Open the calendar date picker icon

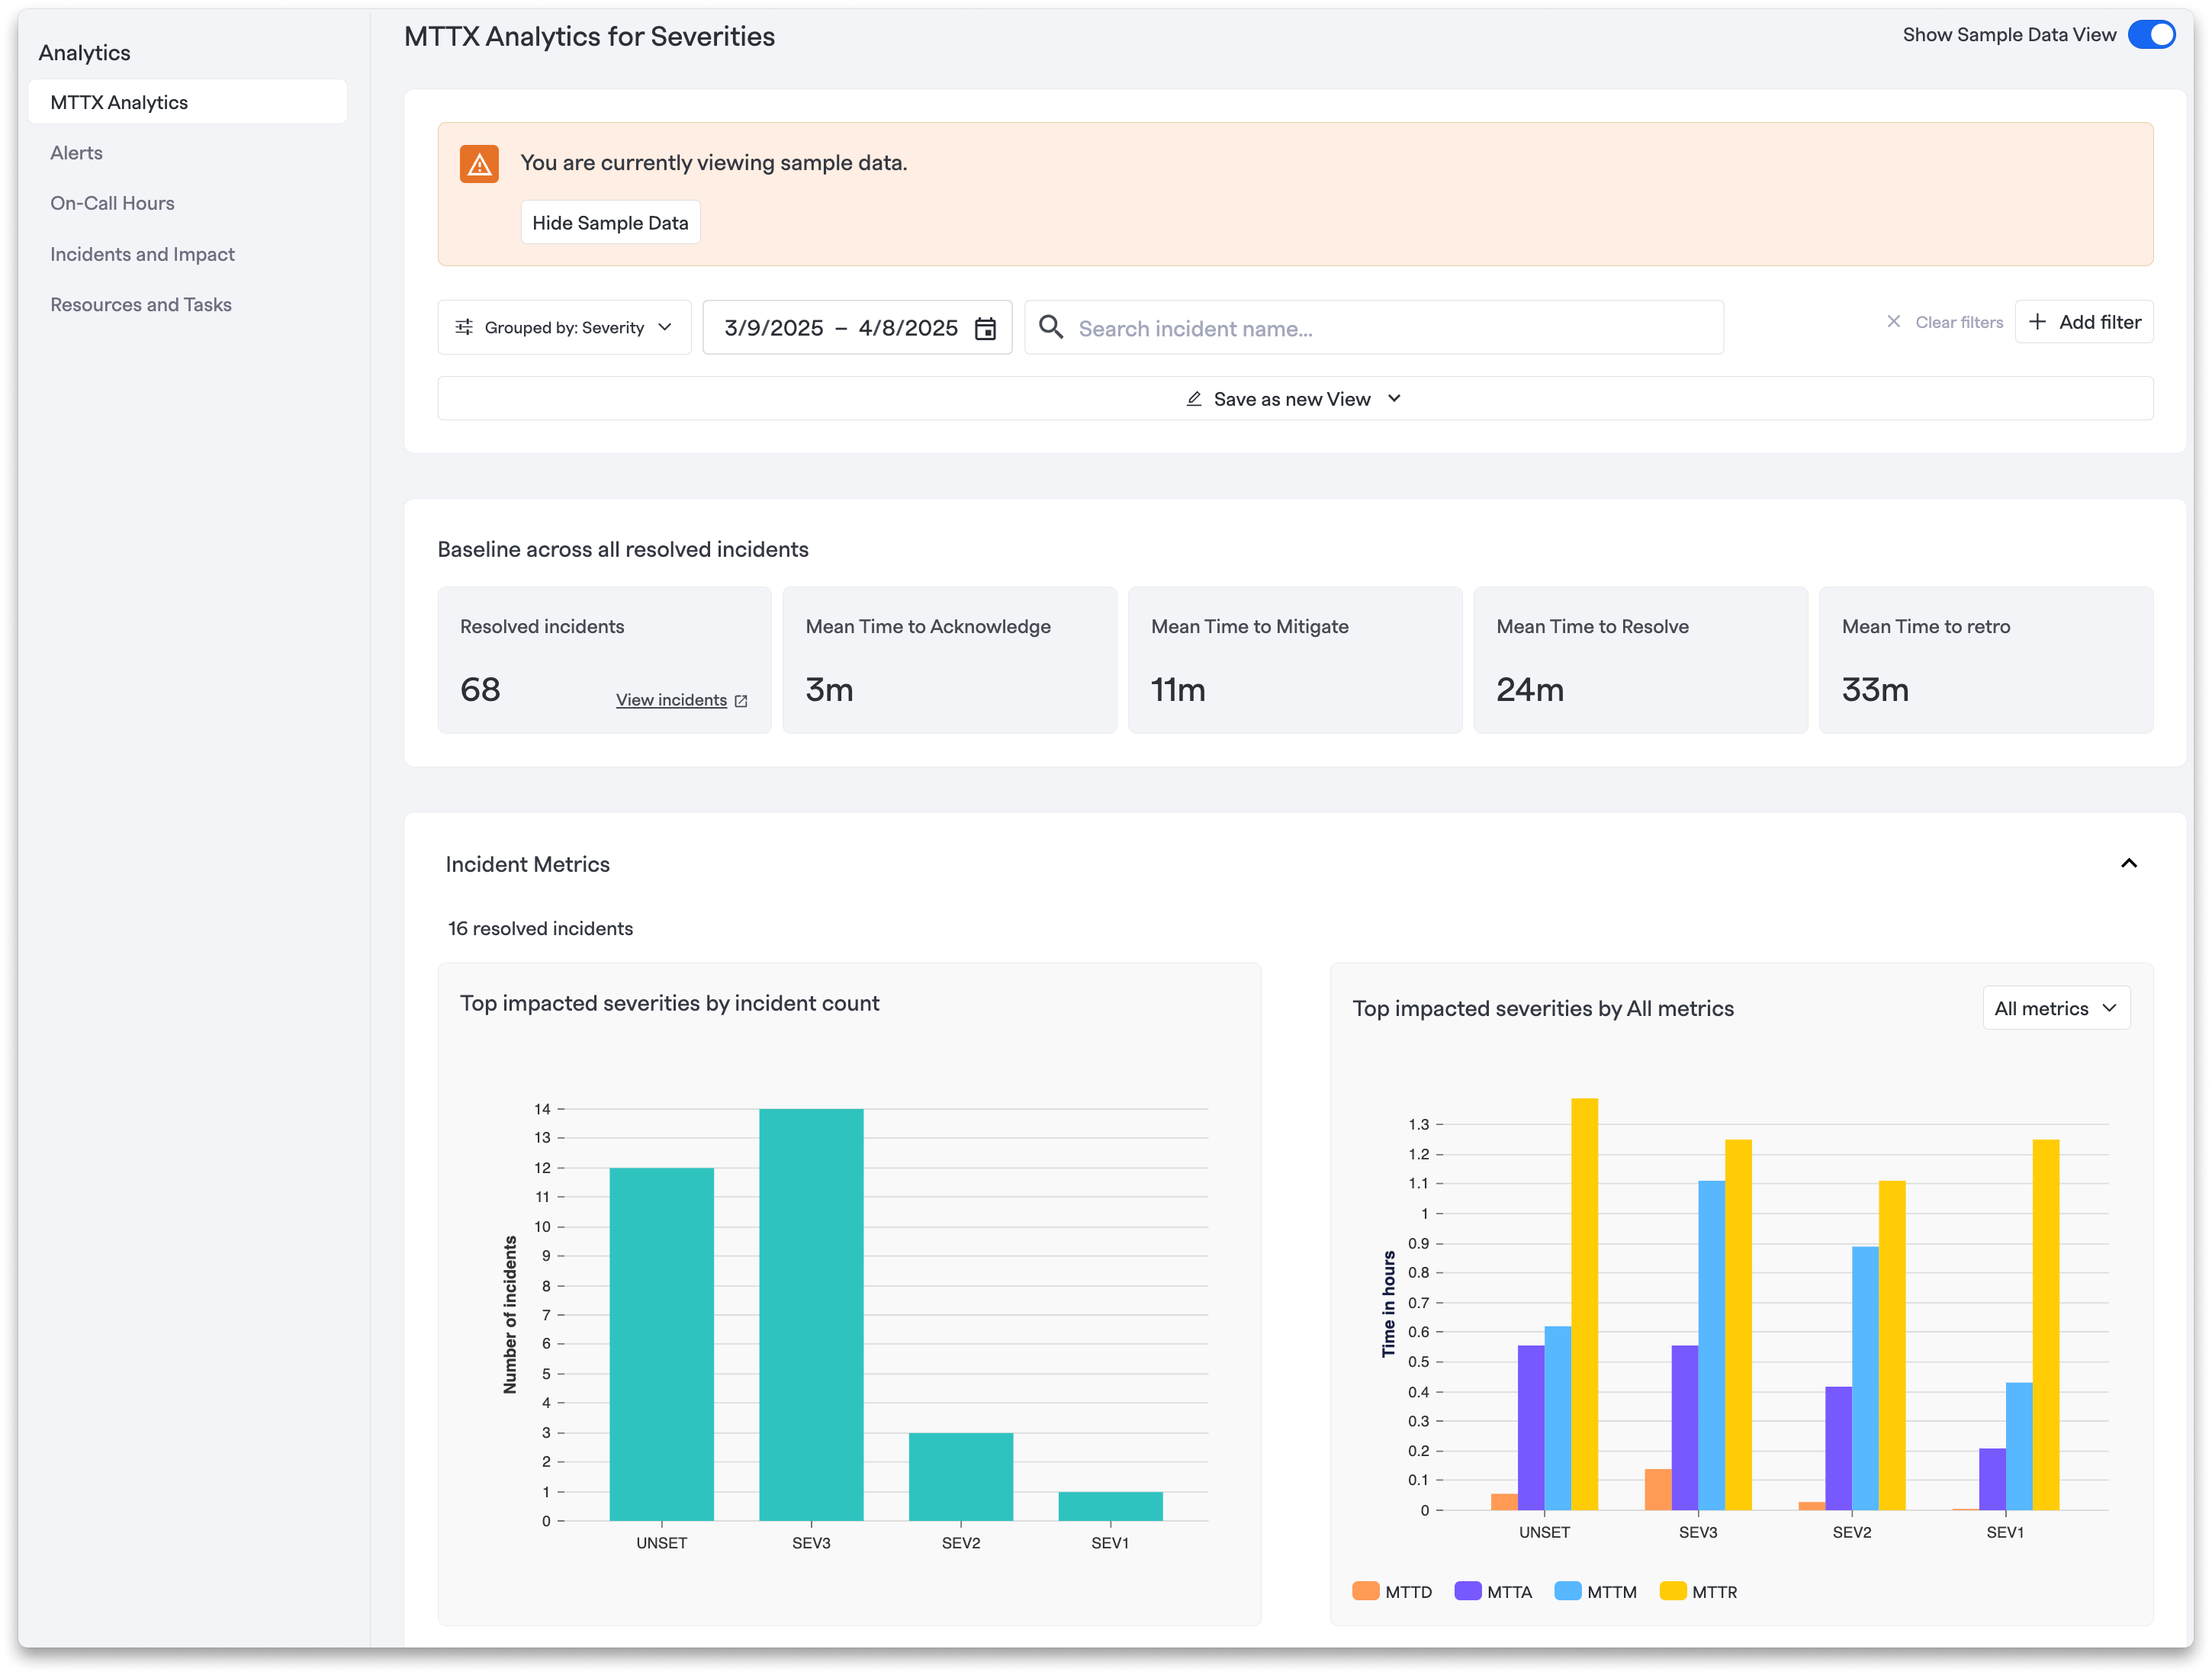pos(985,329)
